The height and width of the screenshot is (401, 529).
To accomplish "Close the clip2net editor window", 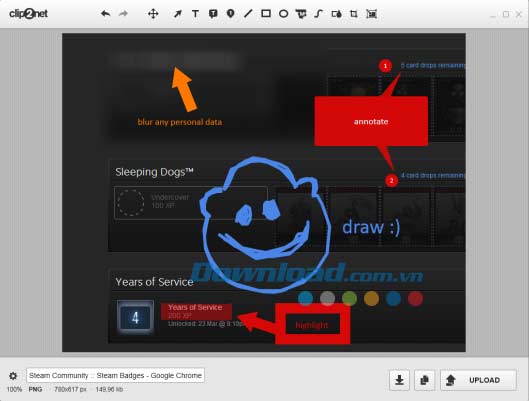I will [x=519, y=14].
